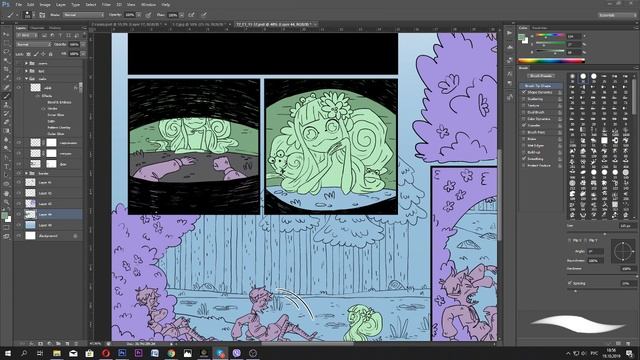Open the File menu

[19, 4]
